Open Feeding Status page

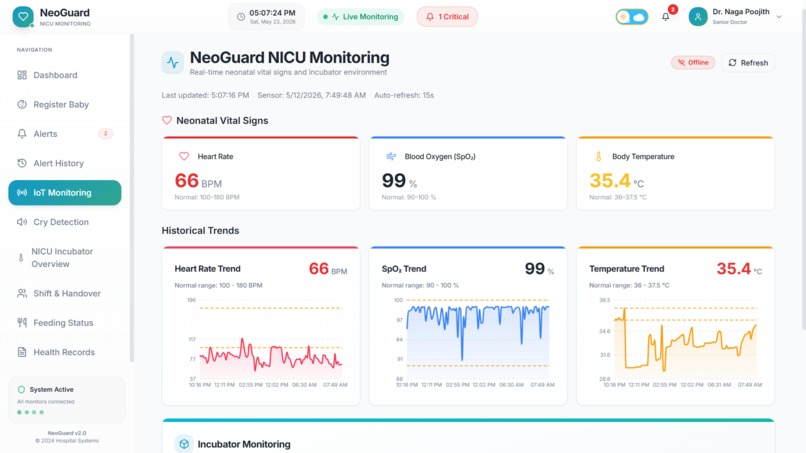pyautogui.click(x=65, y=323)
